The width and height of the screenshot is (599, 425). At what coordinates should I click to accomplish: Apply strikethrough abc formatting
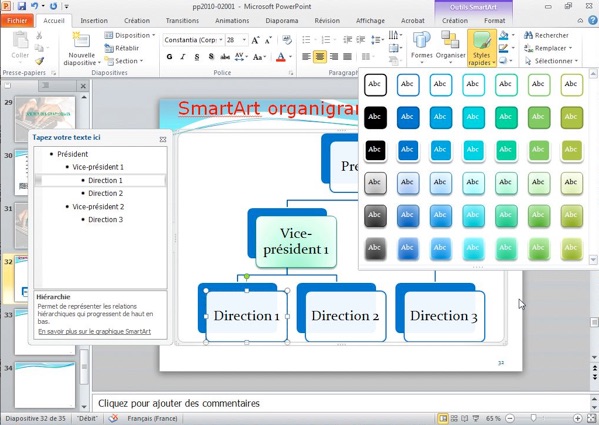tap(225, 57)
